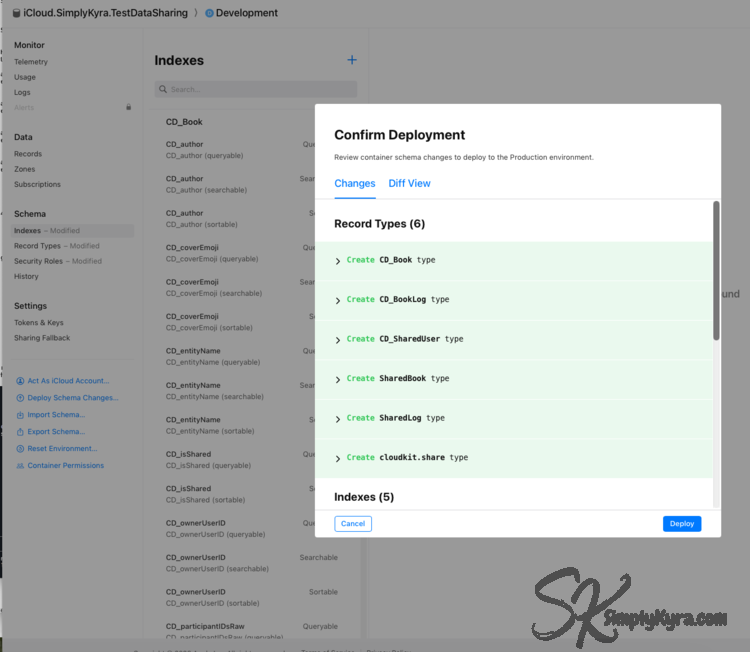Viewport: 750px width, 652px height.
Task: Click the Act As iCloud Account person icon
Action: coord(20,381)
